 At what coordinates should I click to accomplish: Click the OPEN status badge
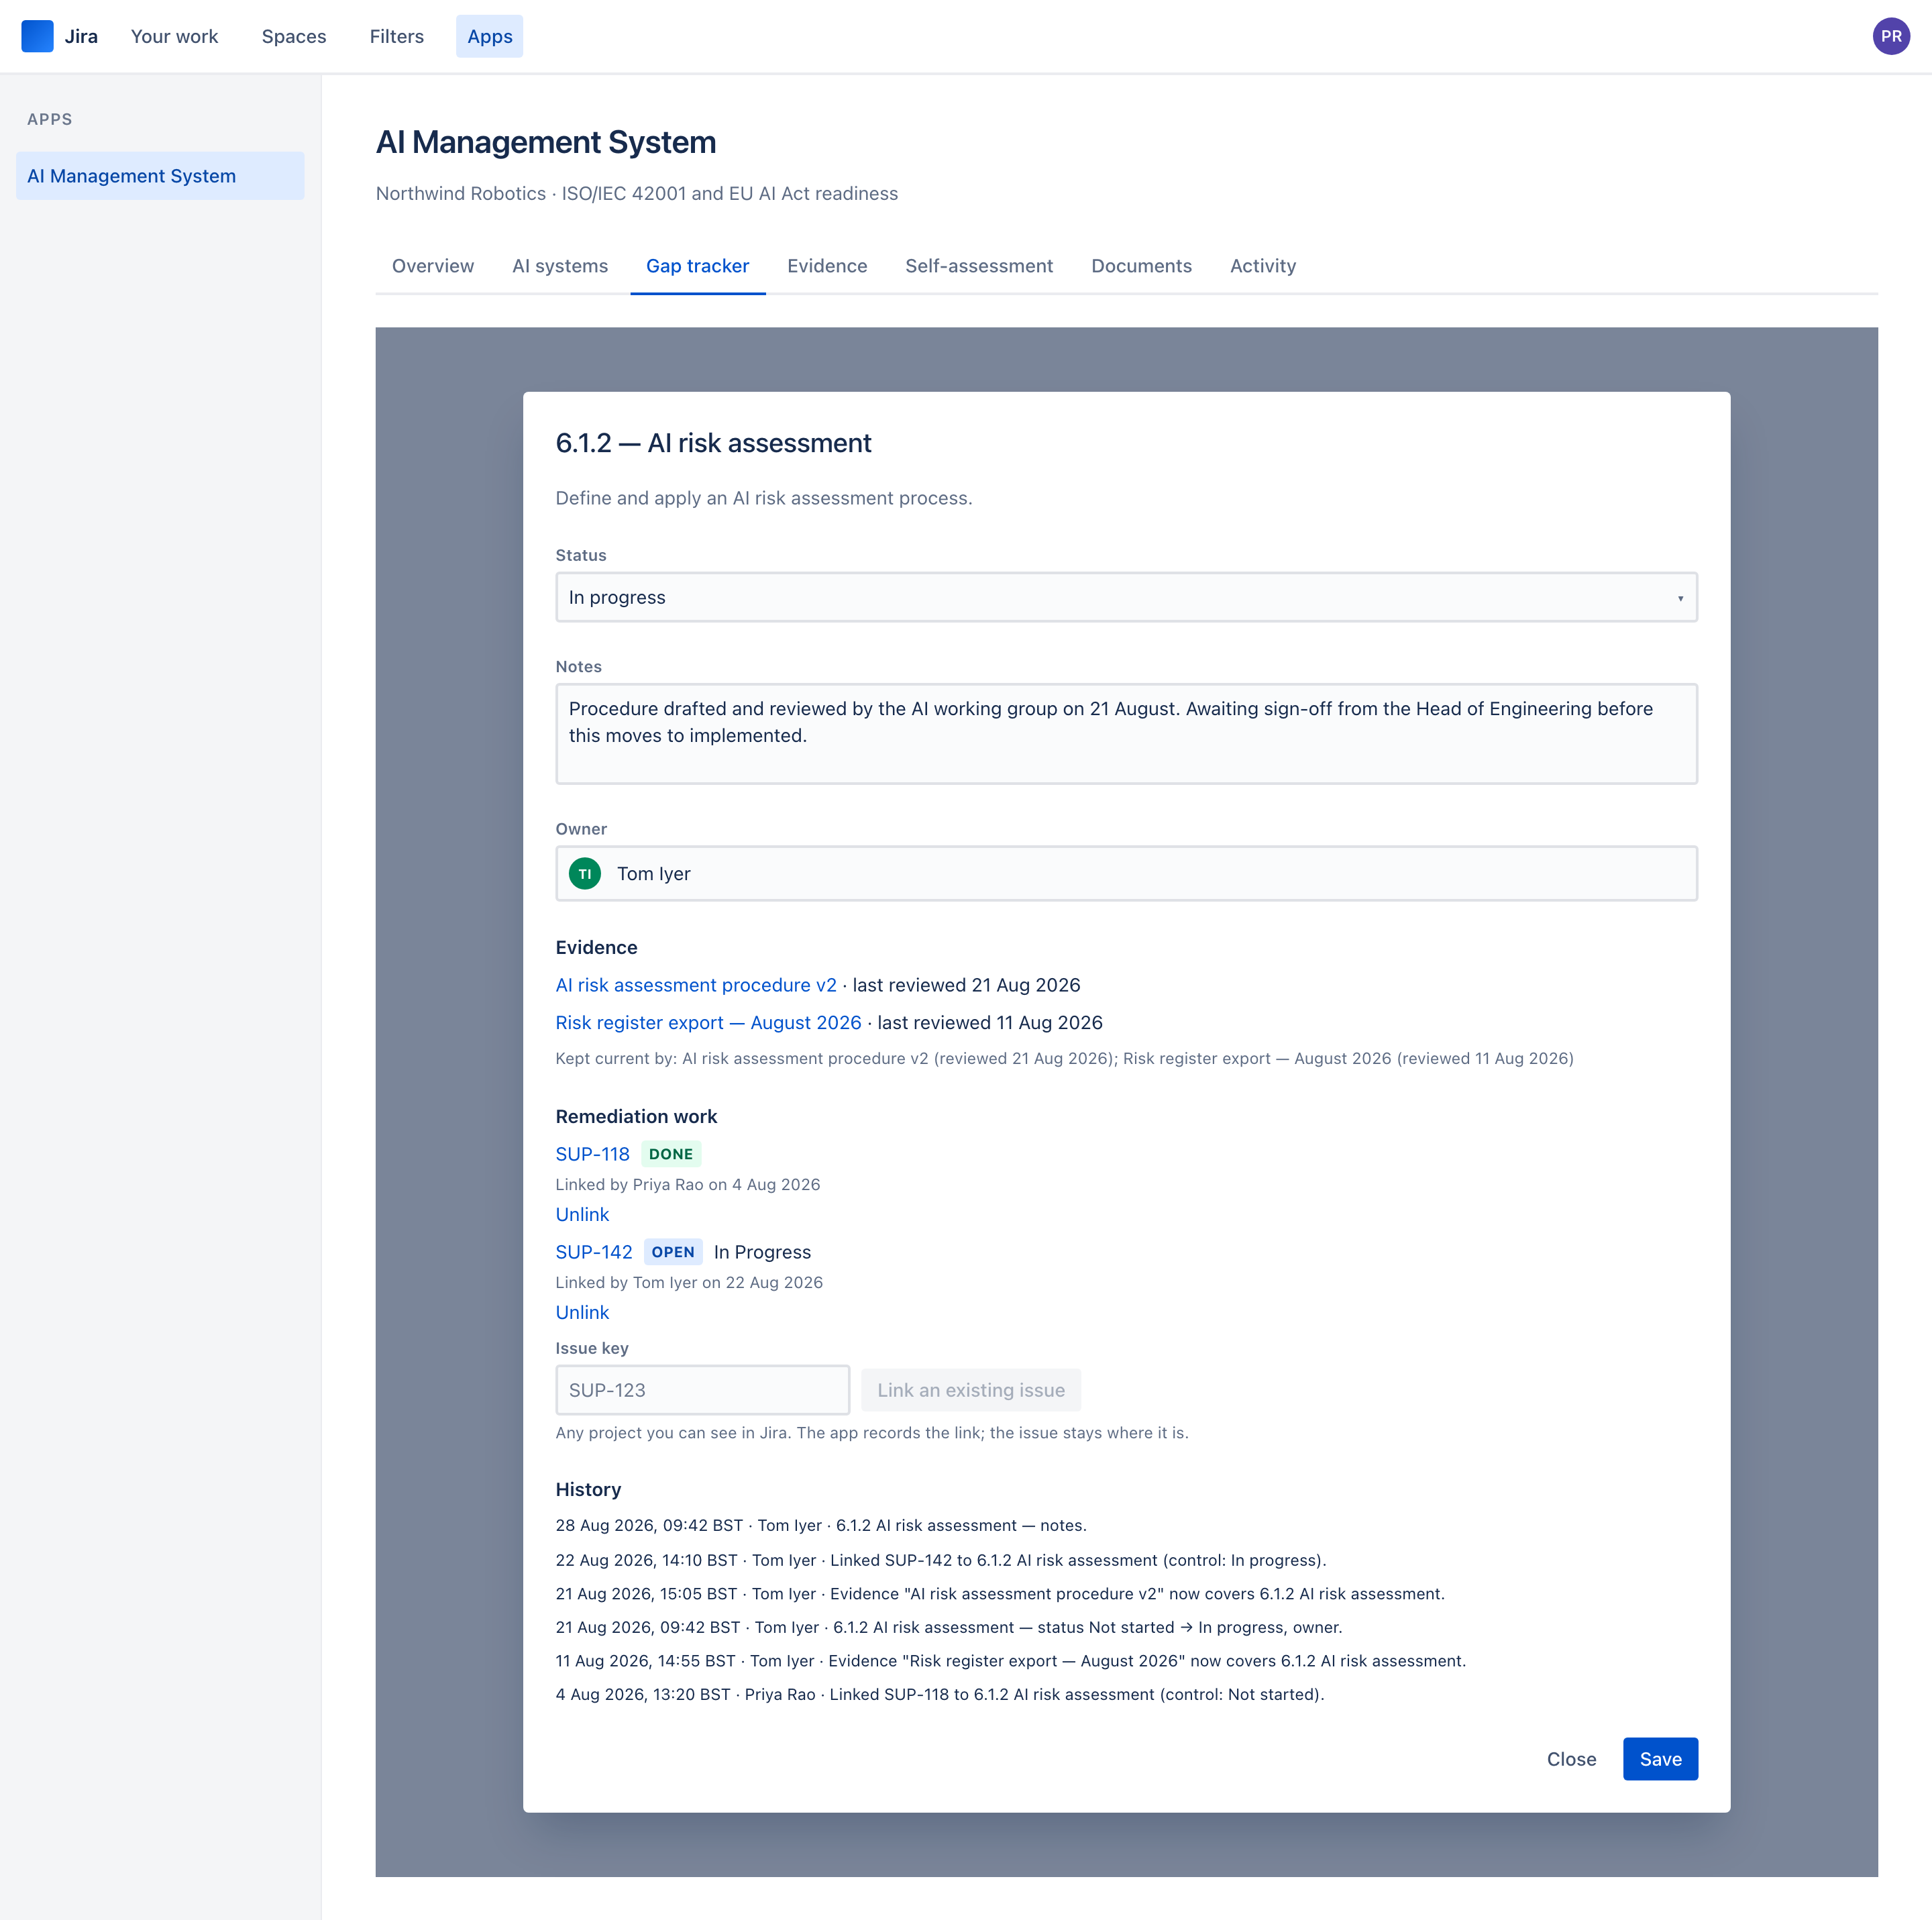pyautogui.click(x=673, y=1252)
